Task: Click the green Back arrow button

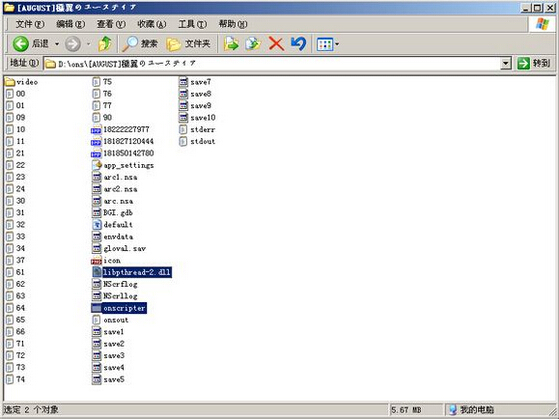Action: pos(21,44)
